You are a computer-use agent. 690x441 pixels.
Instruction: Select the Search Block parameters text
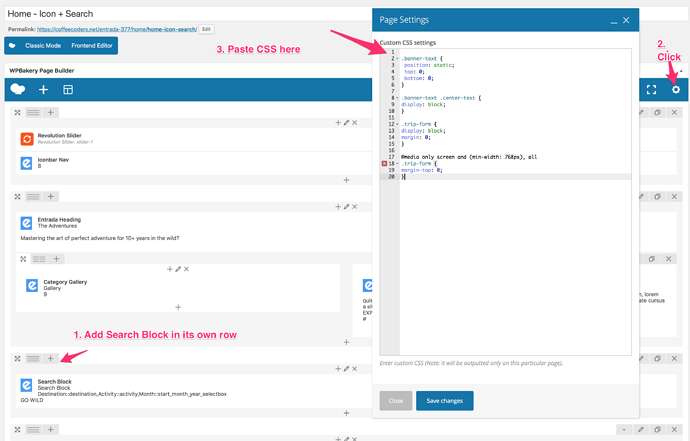point(132,394)
